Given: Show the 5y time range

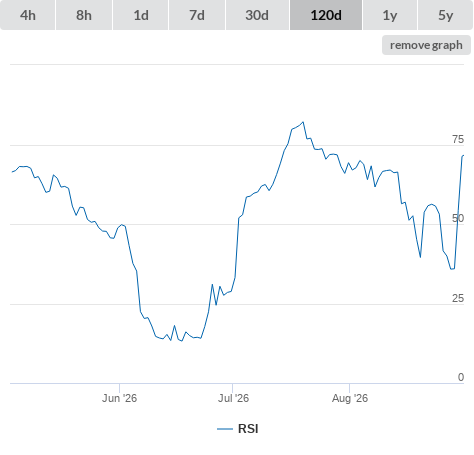Looking at the screenshot, I should [x=445, y=15].
